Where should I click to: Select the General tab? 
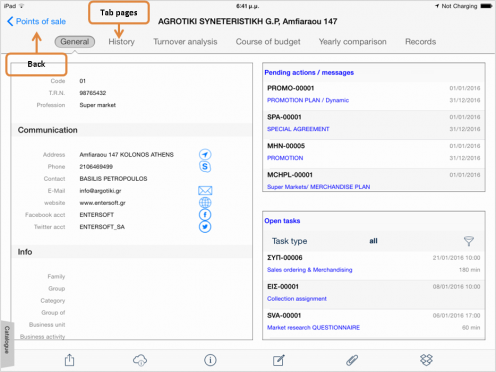[x=75, y=42]
